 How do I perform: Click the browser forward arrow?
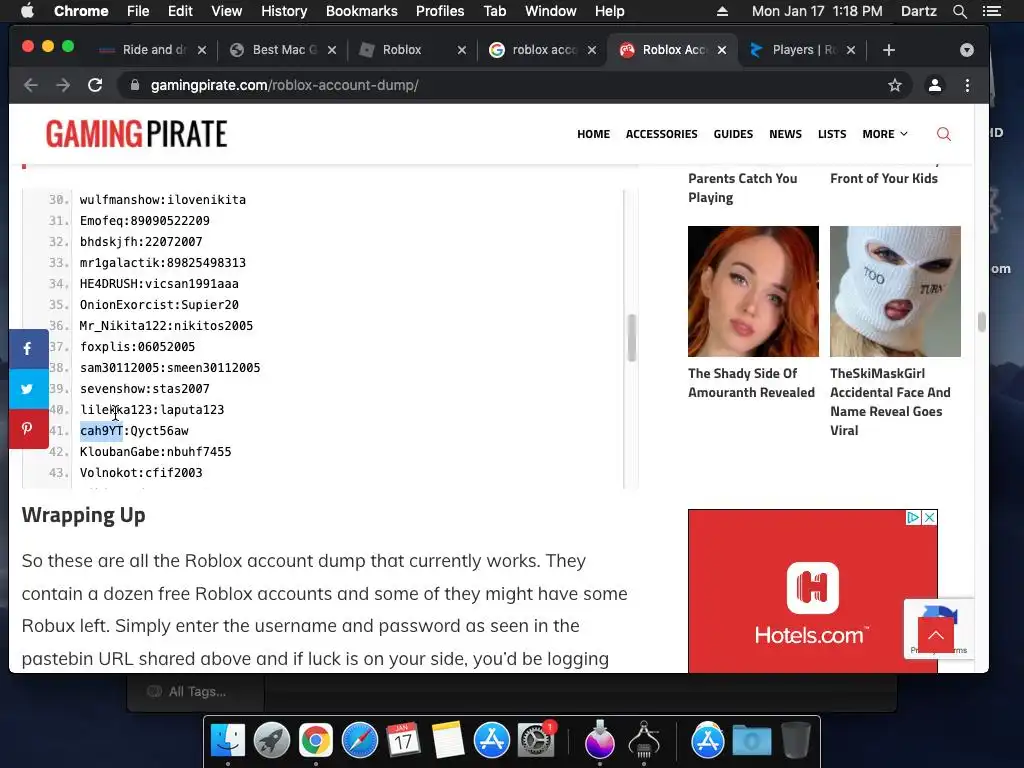(63, 86)
